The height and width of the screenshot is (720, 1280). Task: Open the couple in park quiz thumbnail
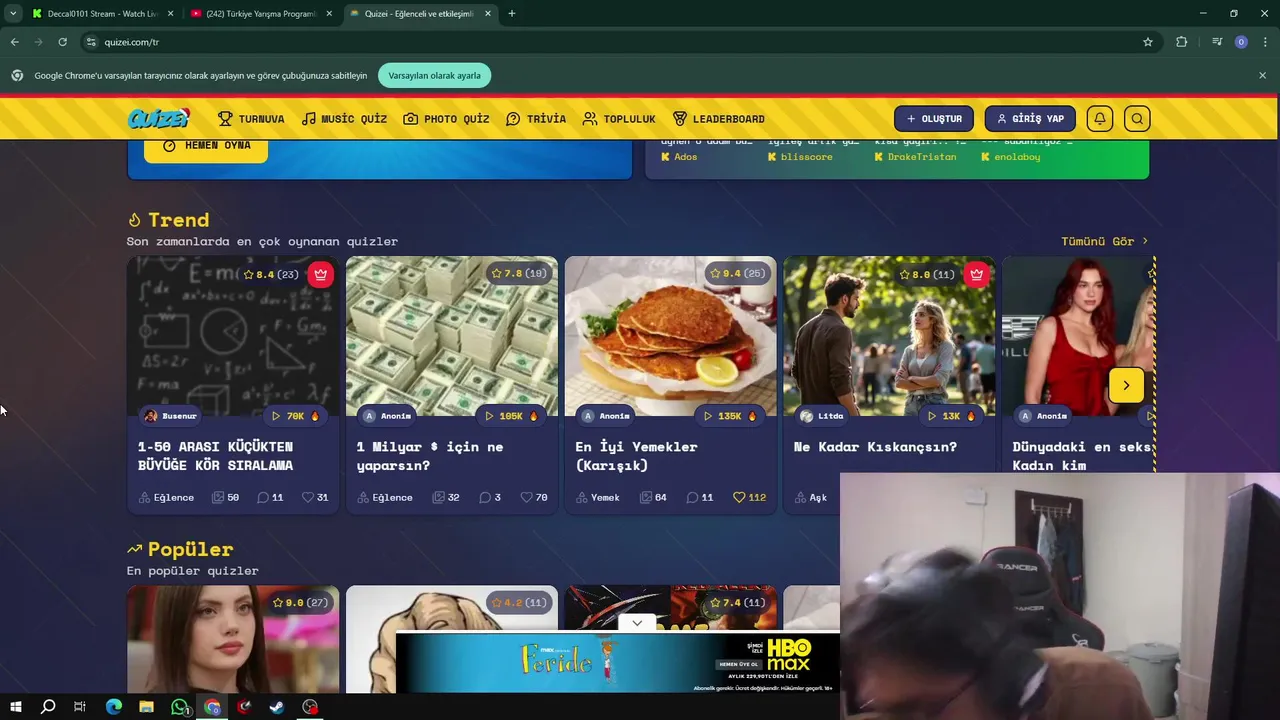[889, 336]
